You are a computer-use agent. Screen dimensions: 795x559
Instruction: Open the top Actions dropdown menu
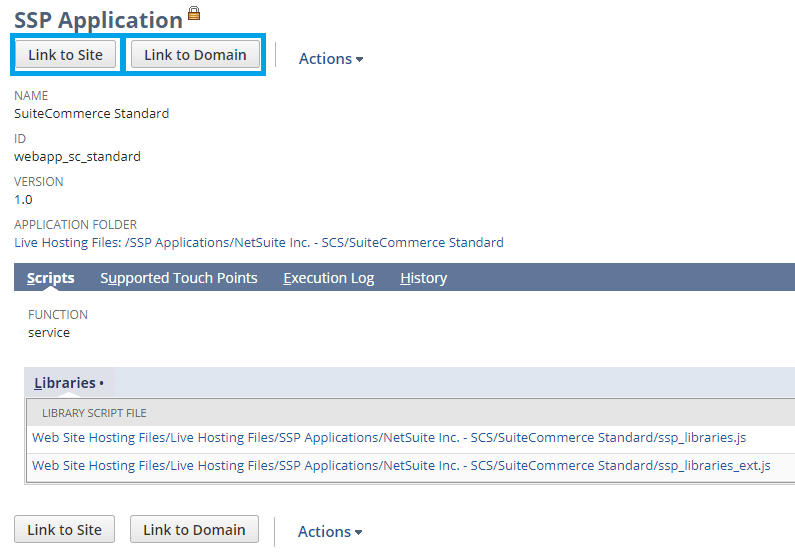pyautogui.click(x=331, y=59)
